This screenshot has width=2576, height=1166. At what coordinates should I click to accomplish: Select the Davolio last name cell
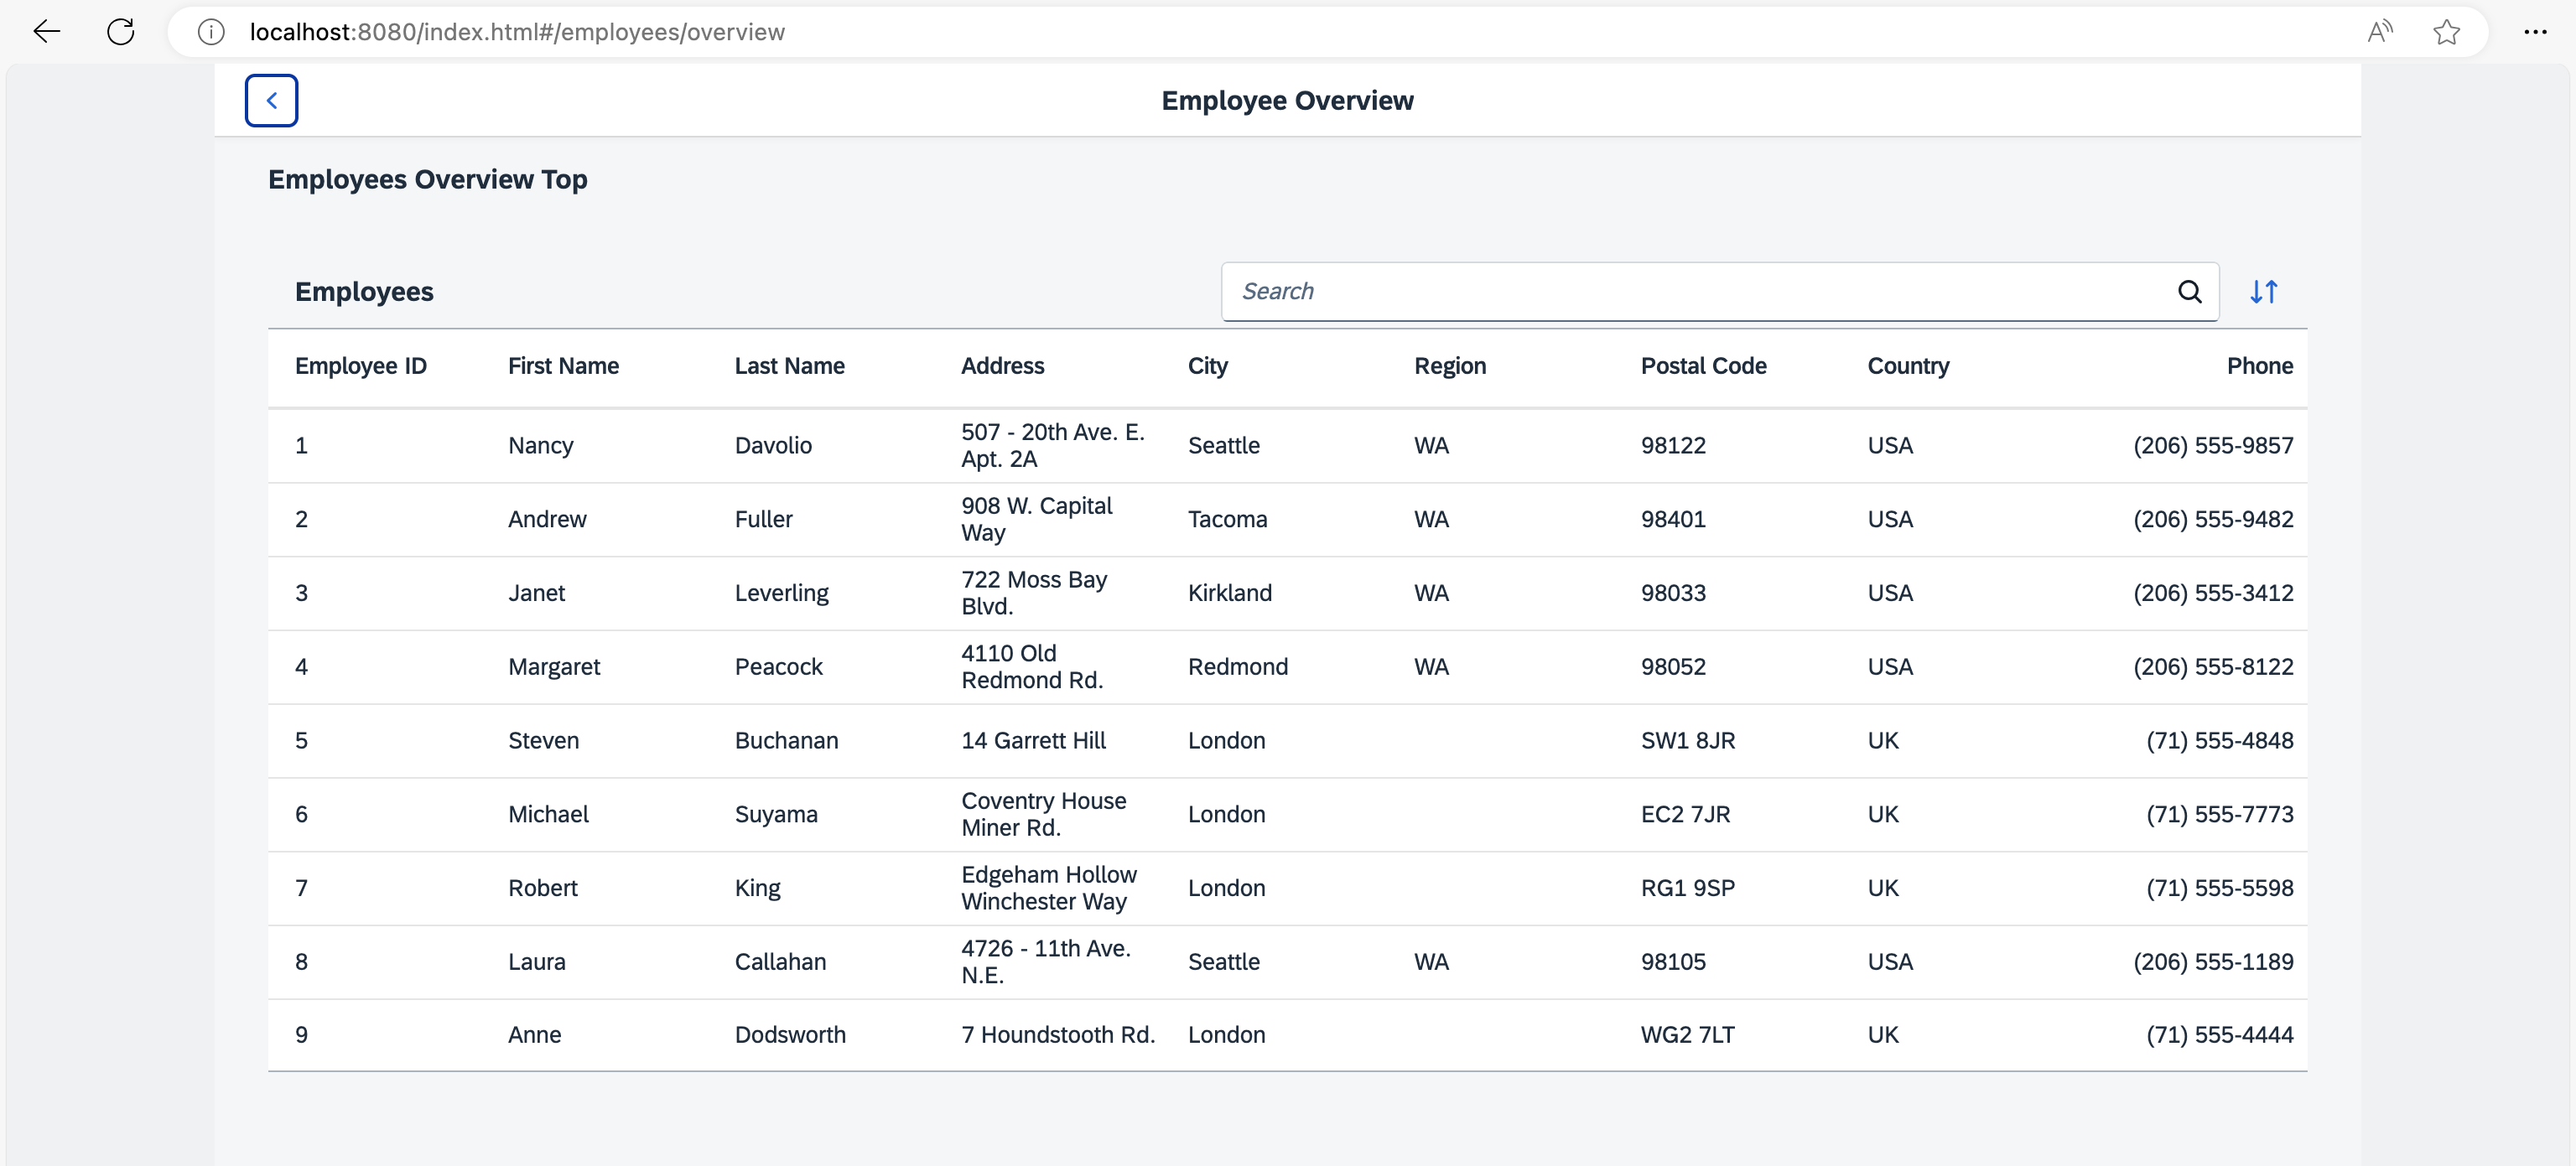point(773,446)
